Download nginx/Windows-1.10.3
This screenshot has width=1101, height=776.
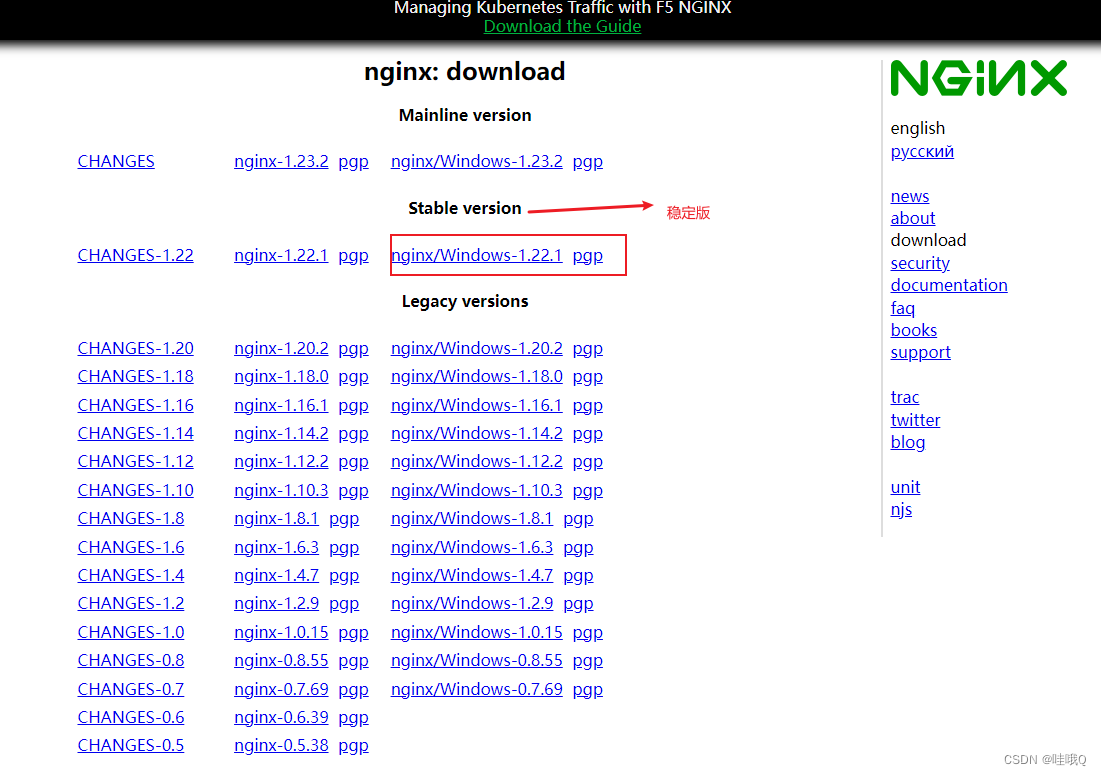pyautogui.click(x=477, y=490)
